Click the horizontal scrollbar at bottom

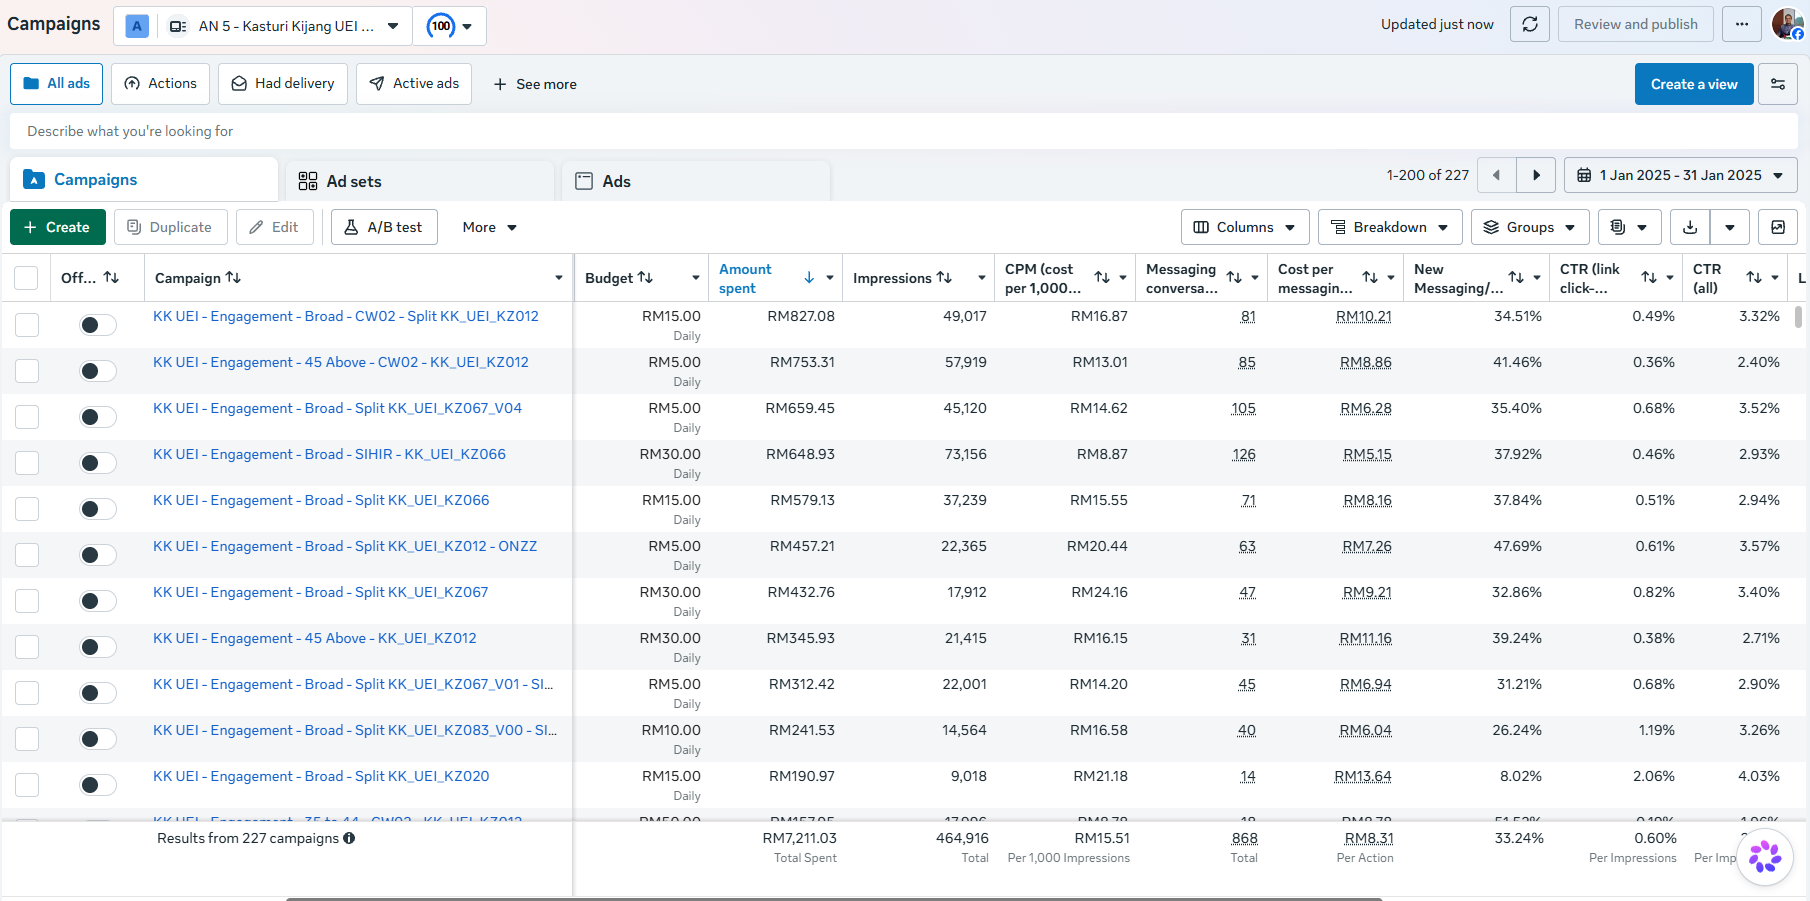(x=833, y=898)
